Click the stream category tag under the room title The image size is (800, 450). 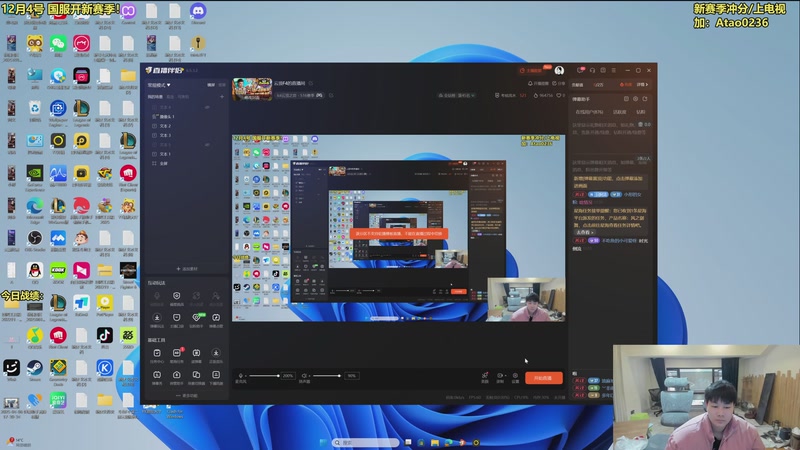pos(299,95)
